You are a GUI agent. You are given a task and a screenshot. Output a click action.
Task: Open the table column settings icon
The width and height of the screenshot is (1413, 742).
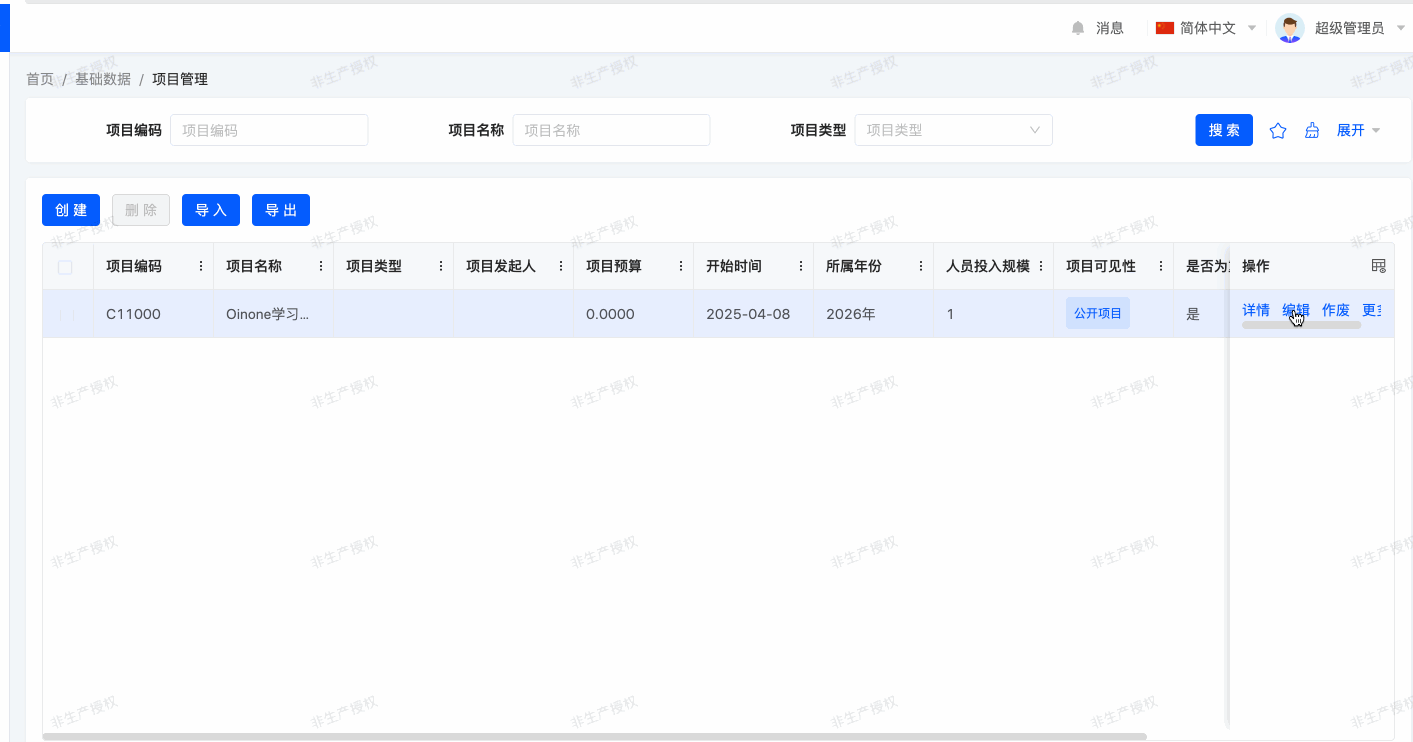pyautogui.click(x=1378, y=266)
